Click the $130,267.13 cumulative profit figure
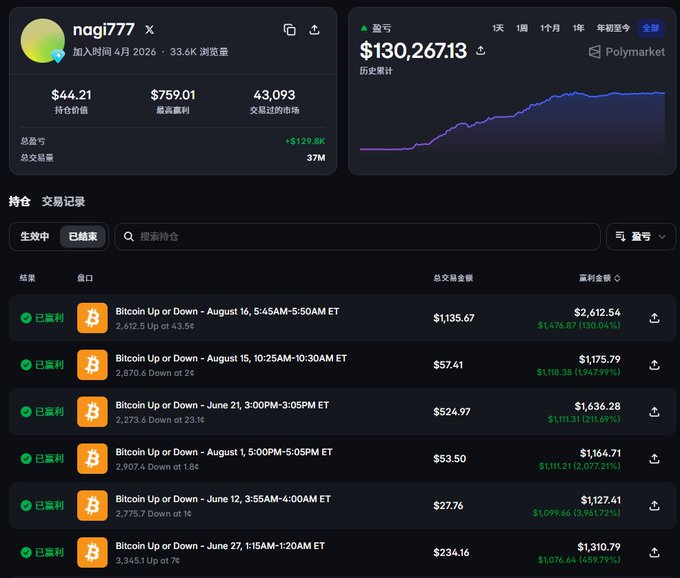This screenshot has width=680, height=578. (413, 50)
